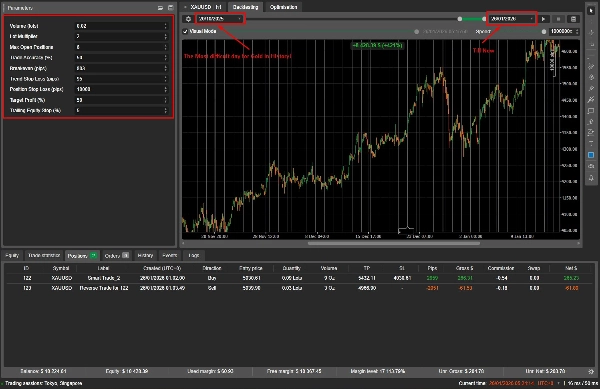
Task: Click the date range slider end handle
Action: tap(484, 19)
